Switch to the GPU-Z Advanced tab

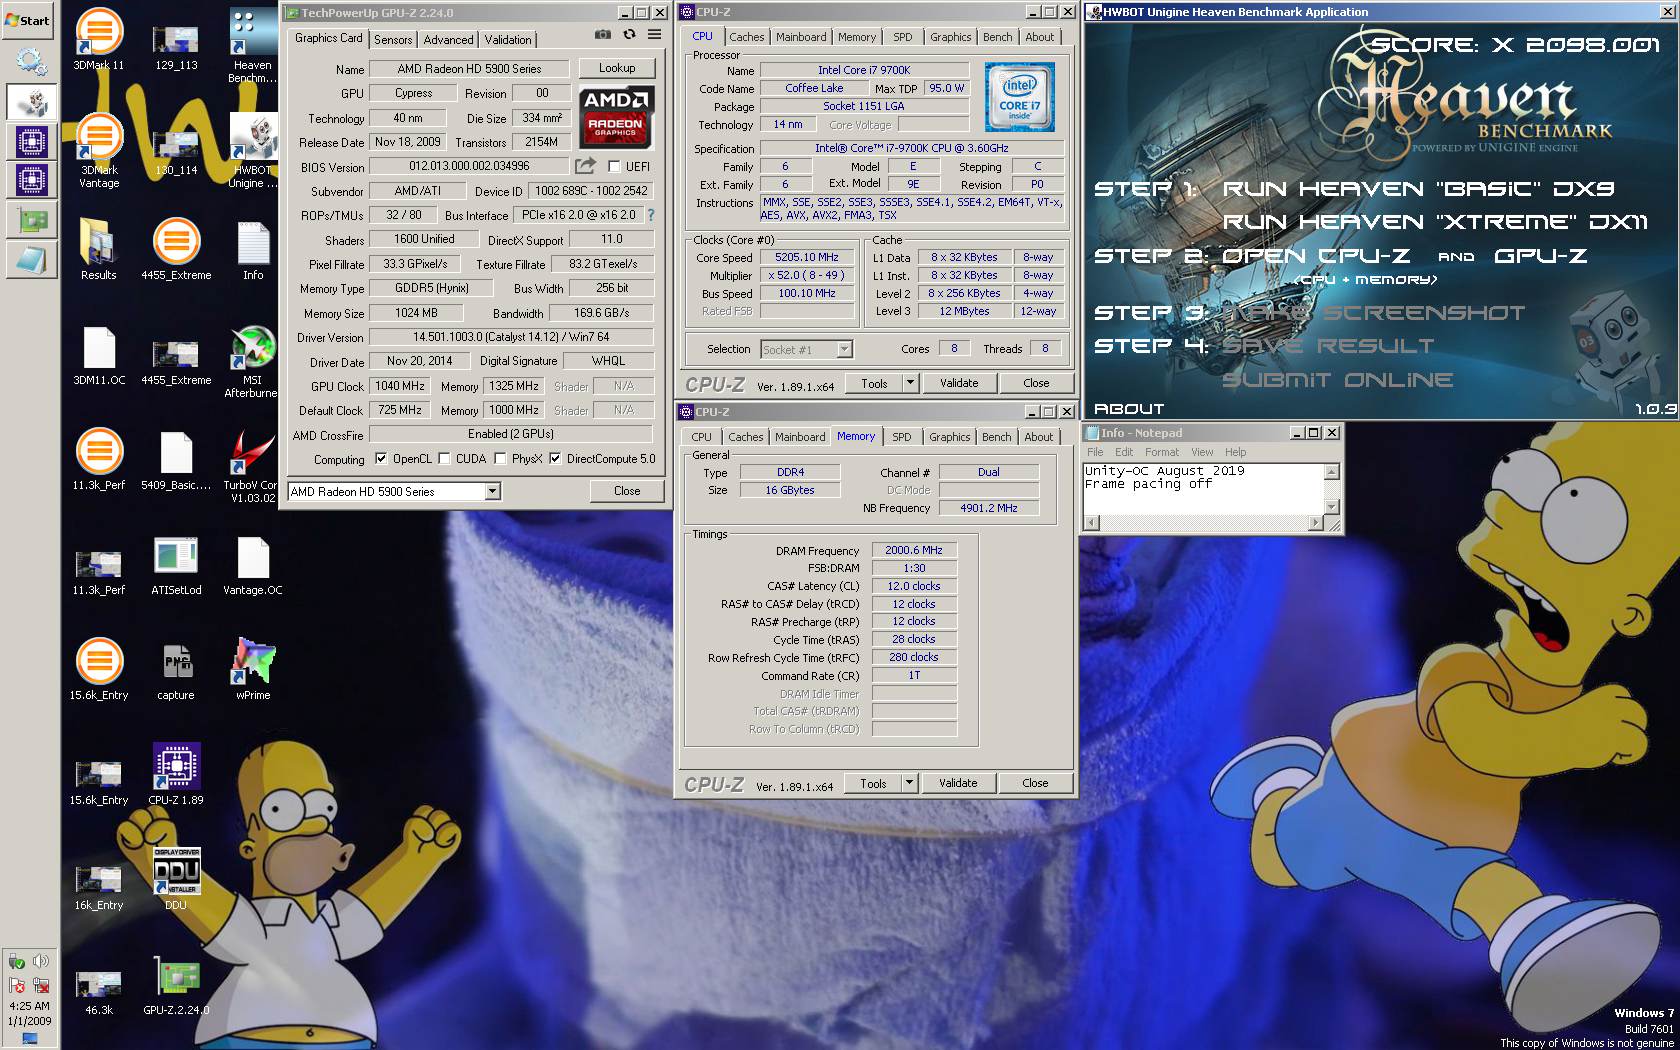[448, 39]
